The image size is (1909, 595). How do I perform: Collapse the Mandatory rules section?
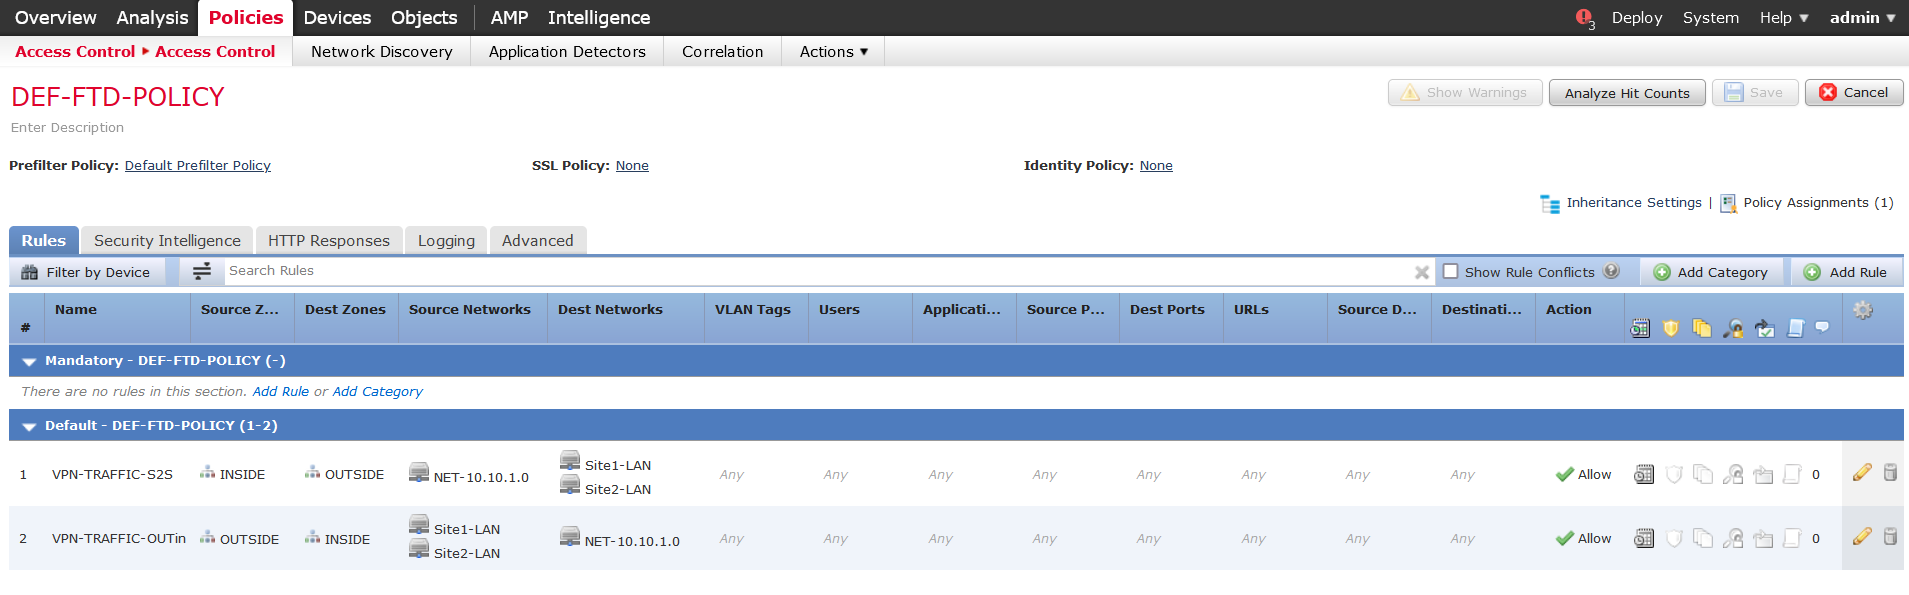point(29,361)
